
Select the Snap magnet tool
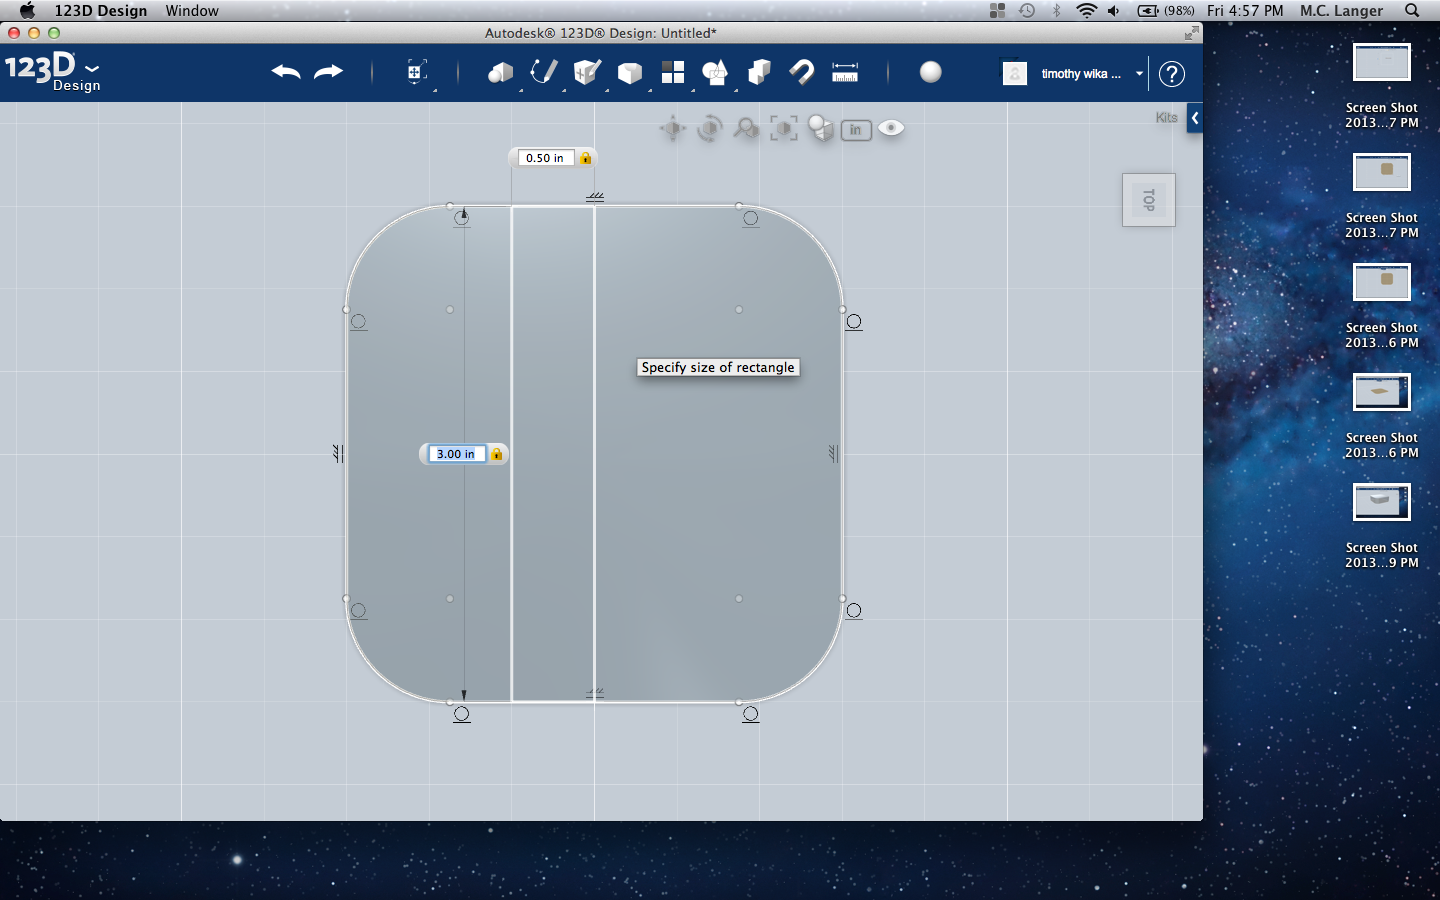pos(802,72)
